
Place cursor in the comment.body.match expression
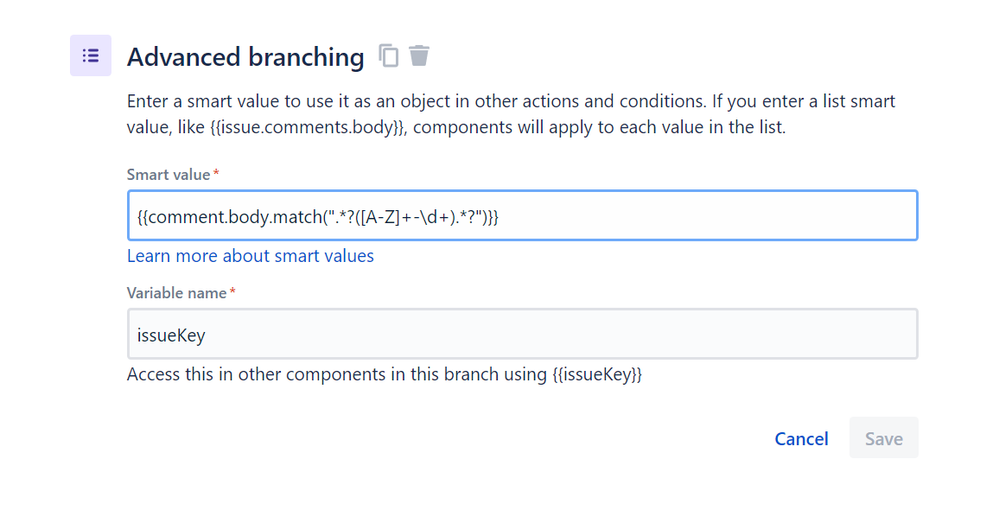[x=318, y=217]
